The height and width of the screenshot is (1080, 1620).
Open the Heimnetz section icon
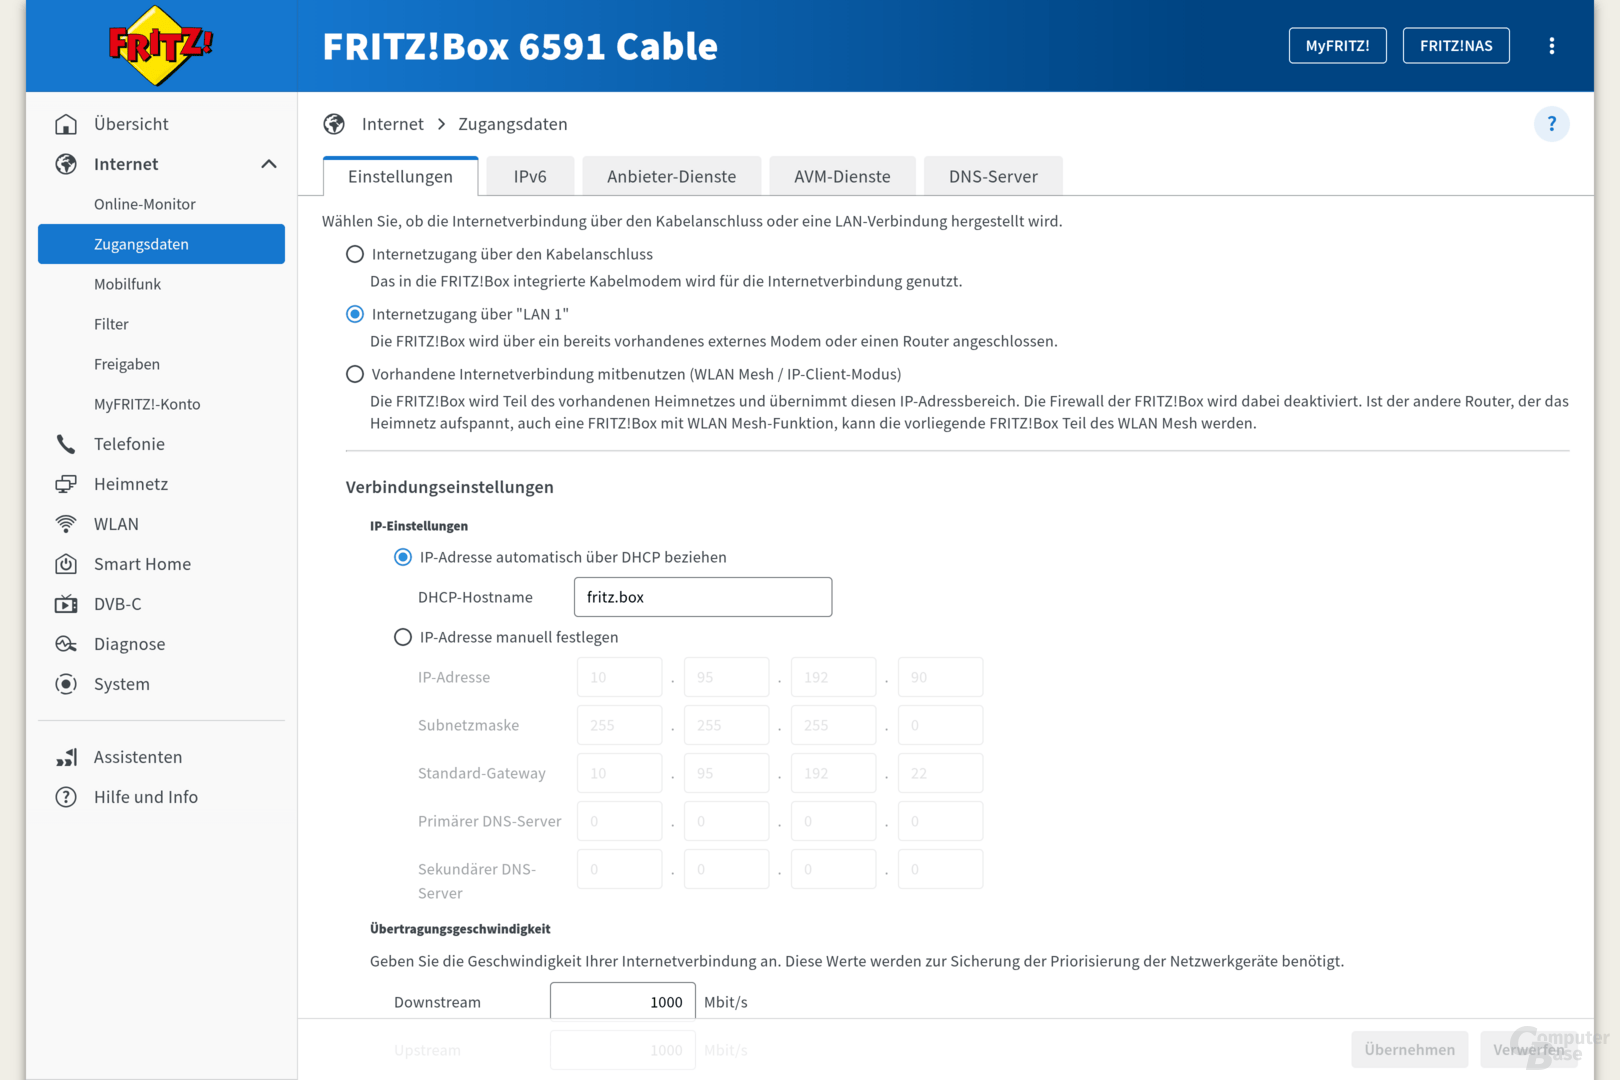(x=65, y=483)
